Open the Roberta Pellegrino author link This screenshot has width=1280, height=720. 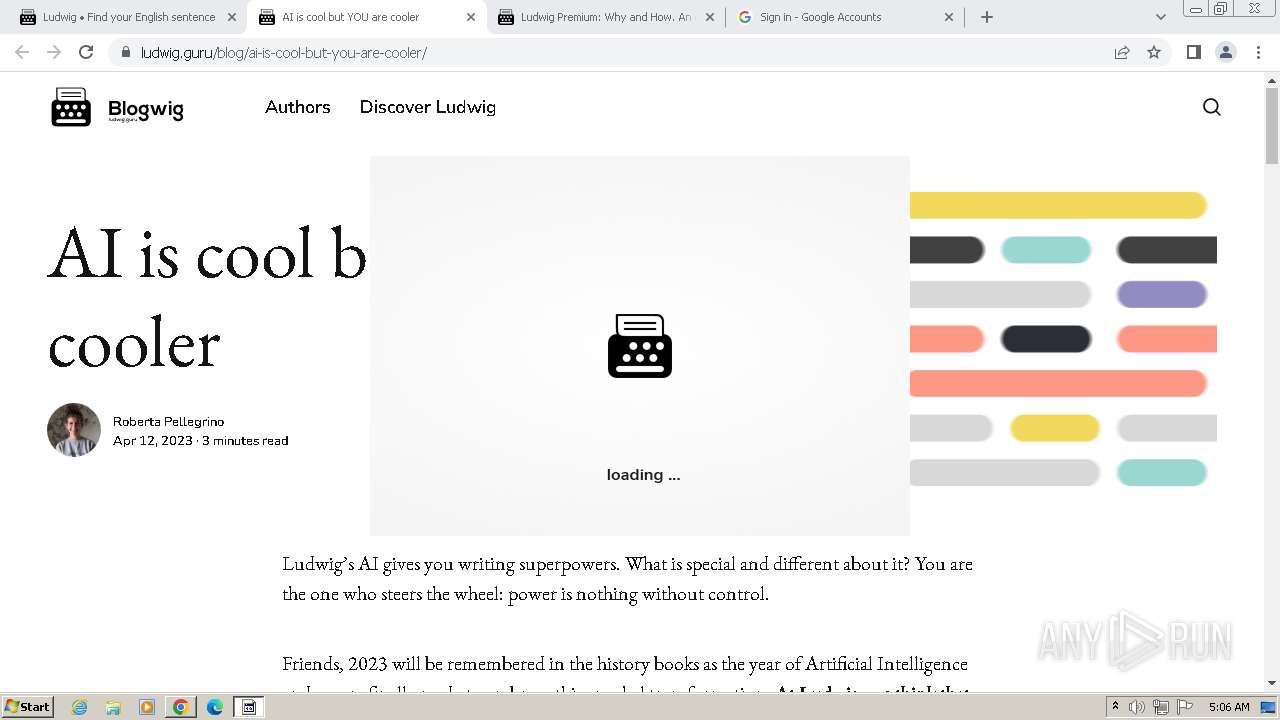pyautogui.click(x=168, y=421)
